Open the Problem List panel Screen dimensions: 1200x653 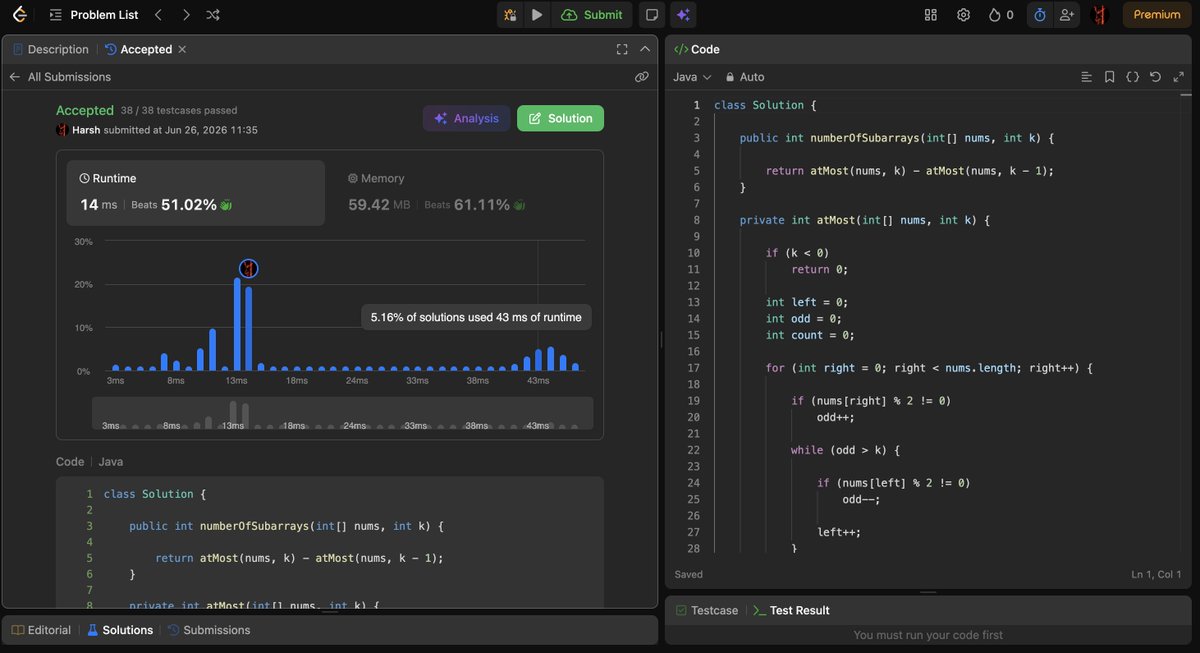point(92,15)
